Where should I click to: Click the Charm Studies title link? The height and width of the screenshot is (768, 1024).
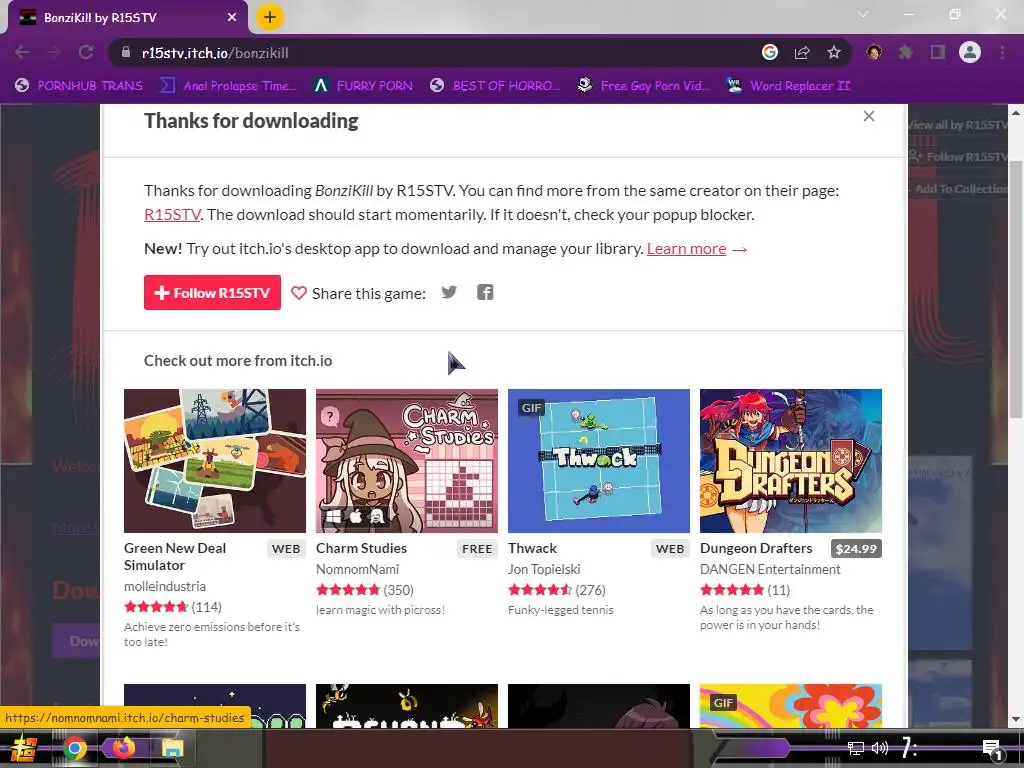[x=361, y=548]
